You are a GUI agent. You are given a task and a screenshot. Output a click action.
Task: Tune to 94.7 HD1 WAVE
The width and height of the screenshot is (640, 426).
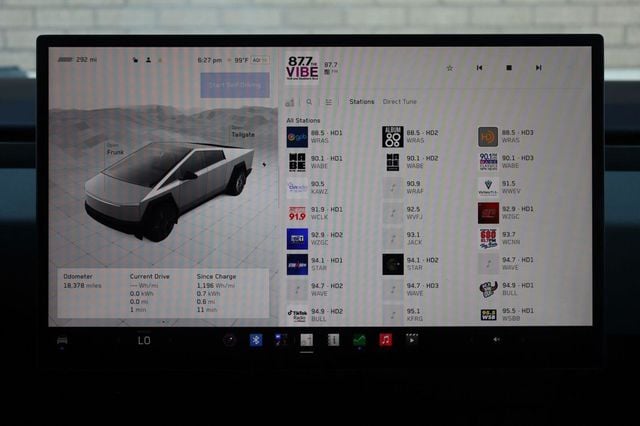tap(506, 264)
